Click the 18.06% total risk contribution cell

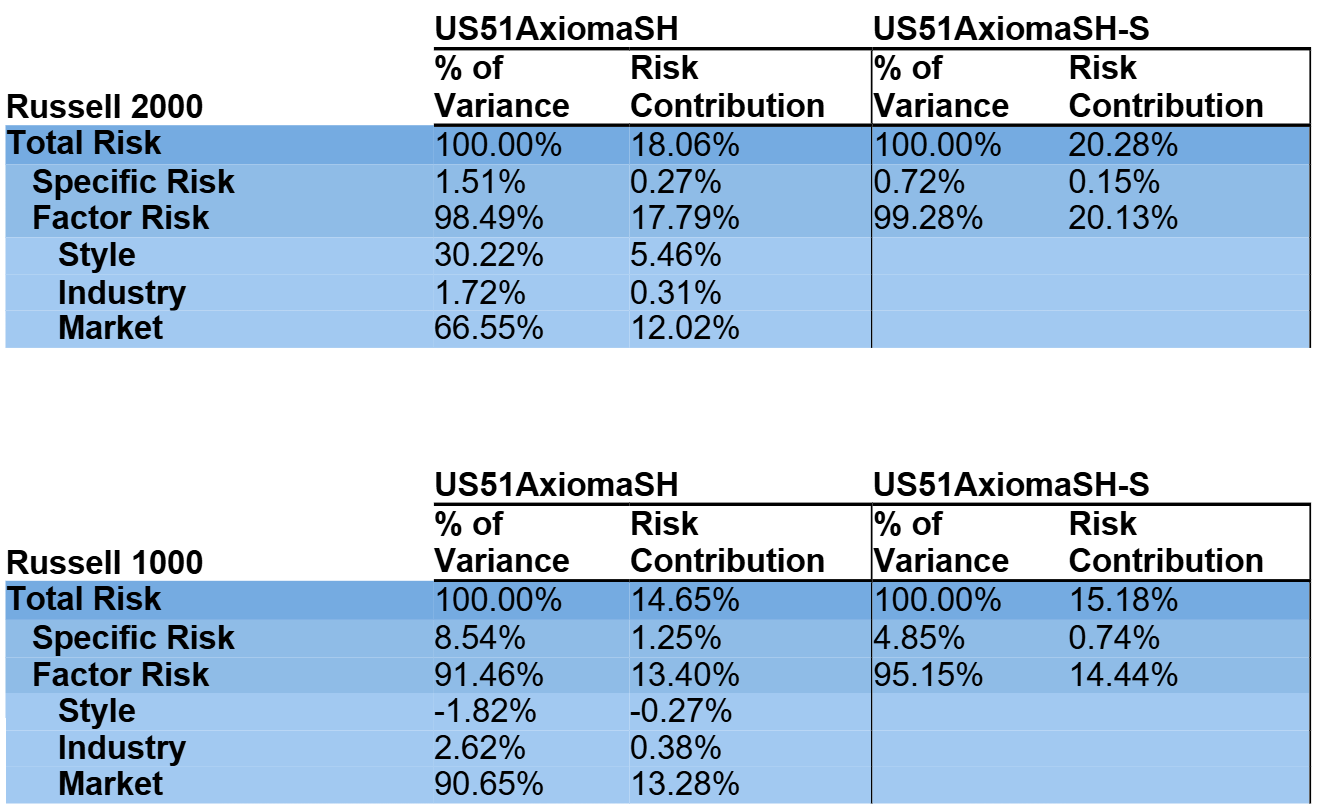pyautogui.click(x=684, y=145)
